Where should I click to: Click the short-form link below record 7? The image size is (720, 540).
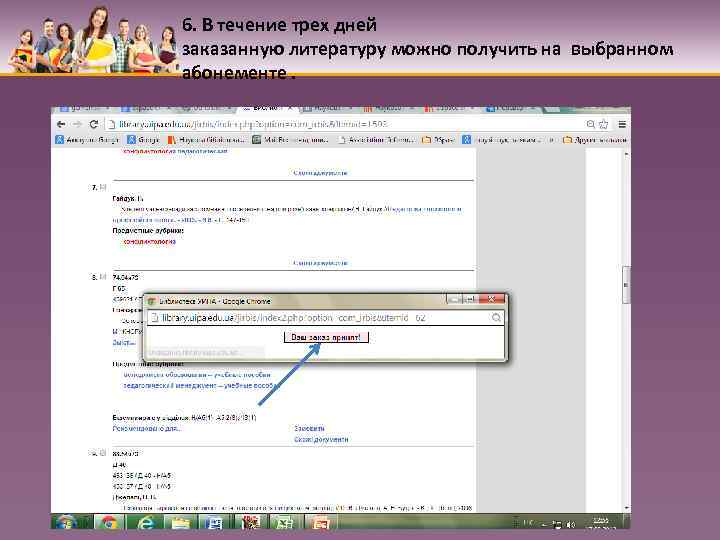(320, 263)
